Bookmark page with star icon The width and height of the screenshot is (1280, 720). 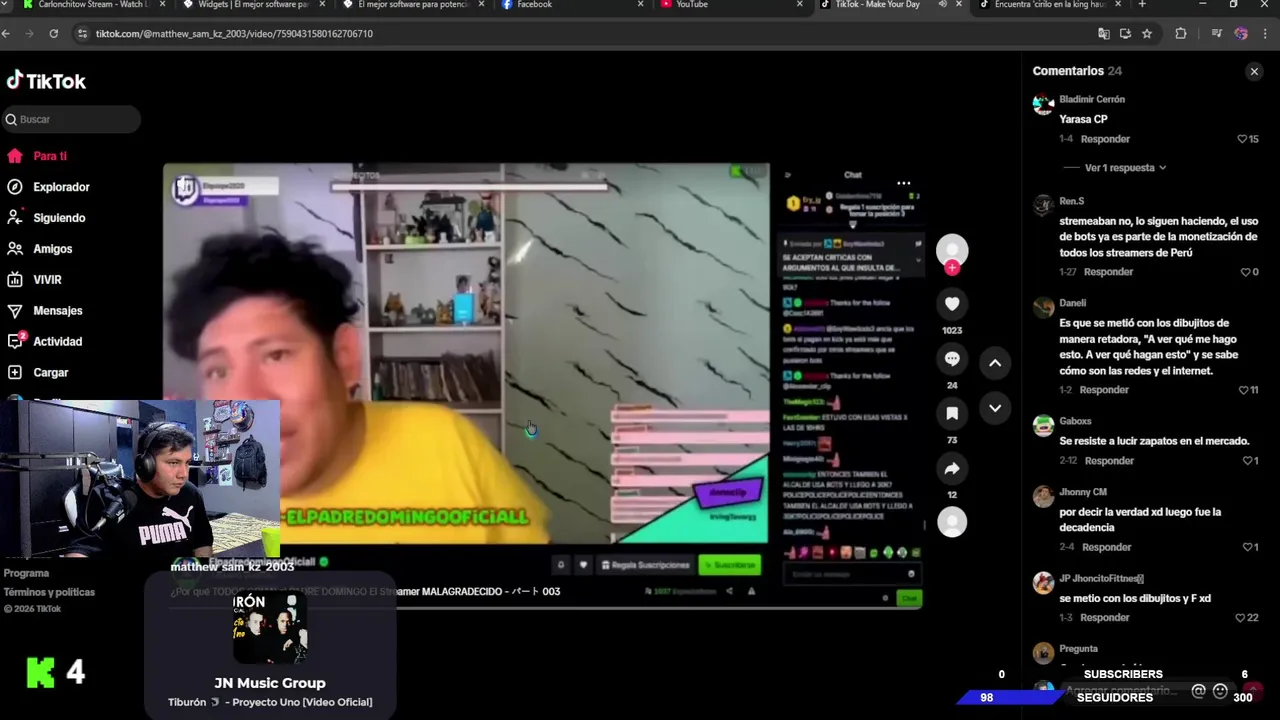1147,34
